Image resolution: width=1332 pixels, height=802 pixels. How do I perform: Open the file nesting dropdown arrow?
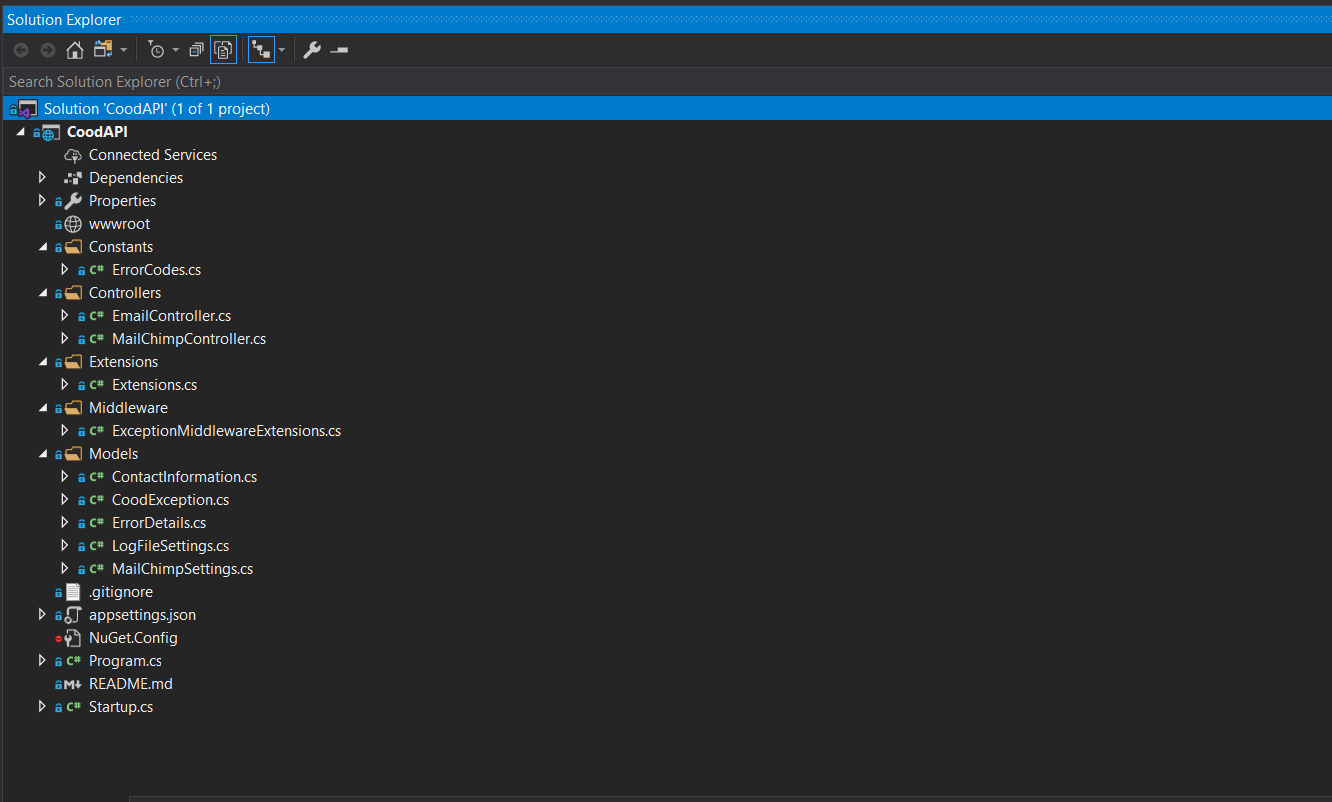coord(282,50)
